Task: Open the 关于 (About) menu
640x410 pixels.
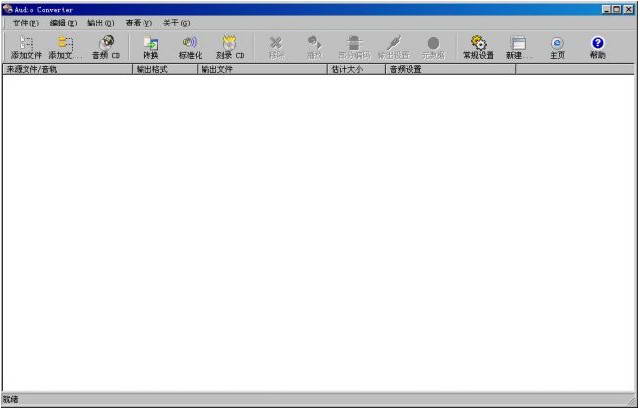Action: click(x=177, y=23)
